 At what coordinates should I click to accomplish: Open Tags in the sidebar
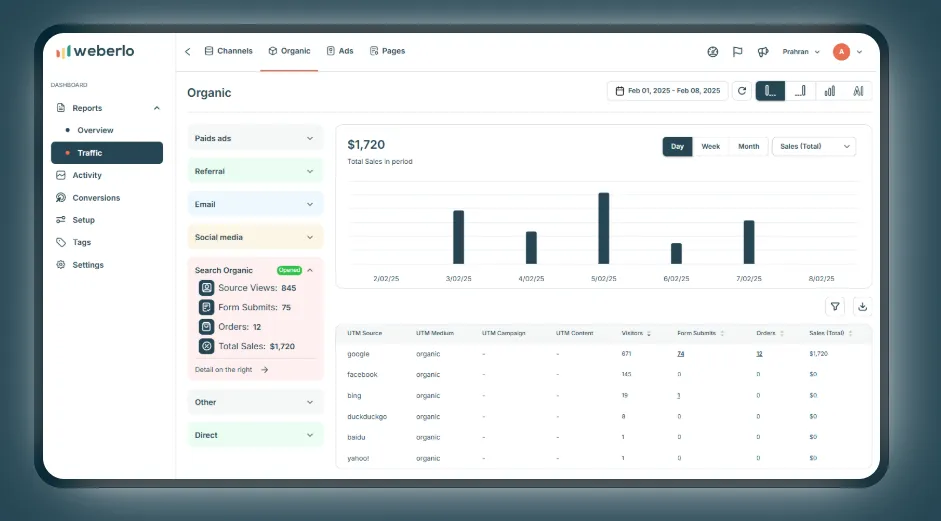coord(73,242)
